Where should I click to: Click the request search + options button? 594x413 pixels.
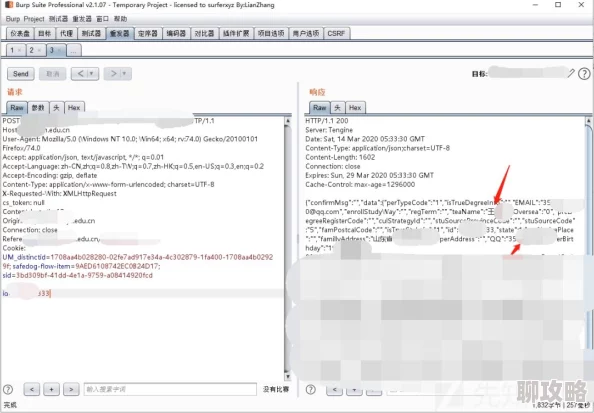coord(52,389)
